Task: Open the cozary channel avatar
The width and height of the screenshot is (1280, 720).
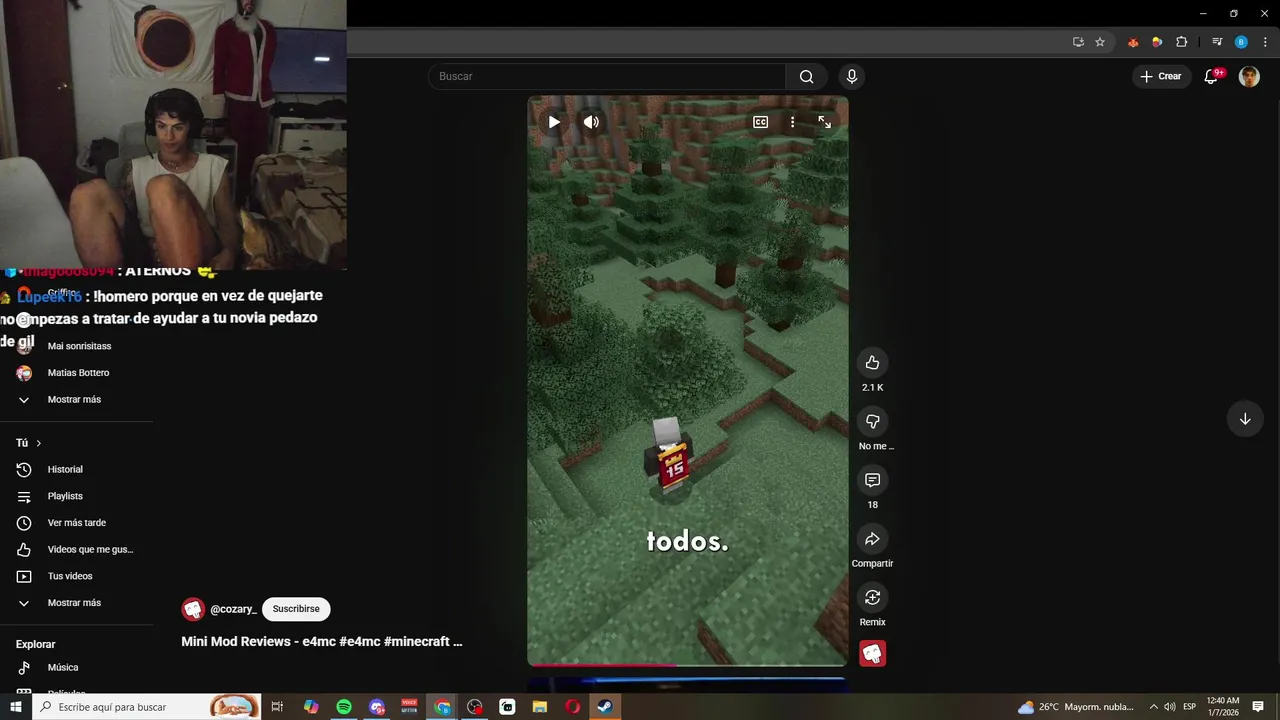Action: coord(193,609)
